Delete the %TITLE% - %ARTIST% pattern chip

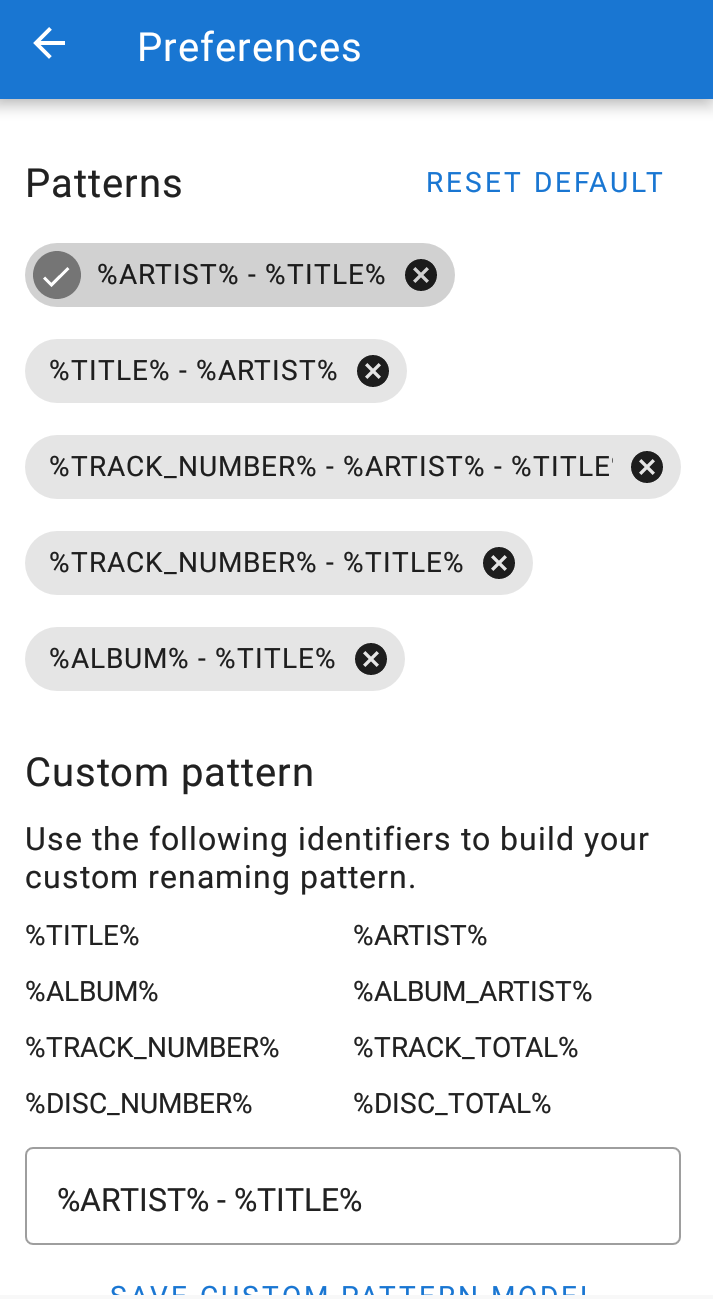pos(373,371)
